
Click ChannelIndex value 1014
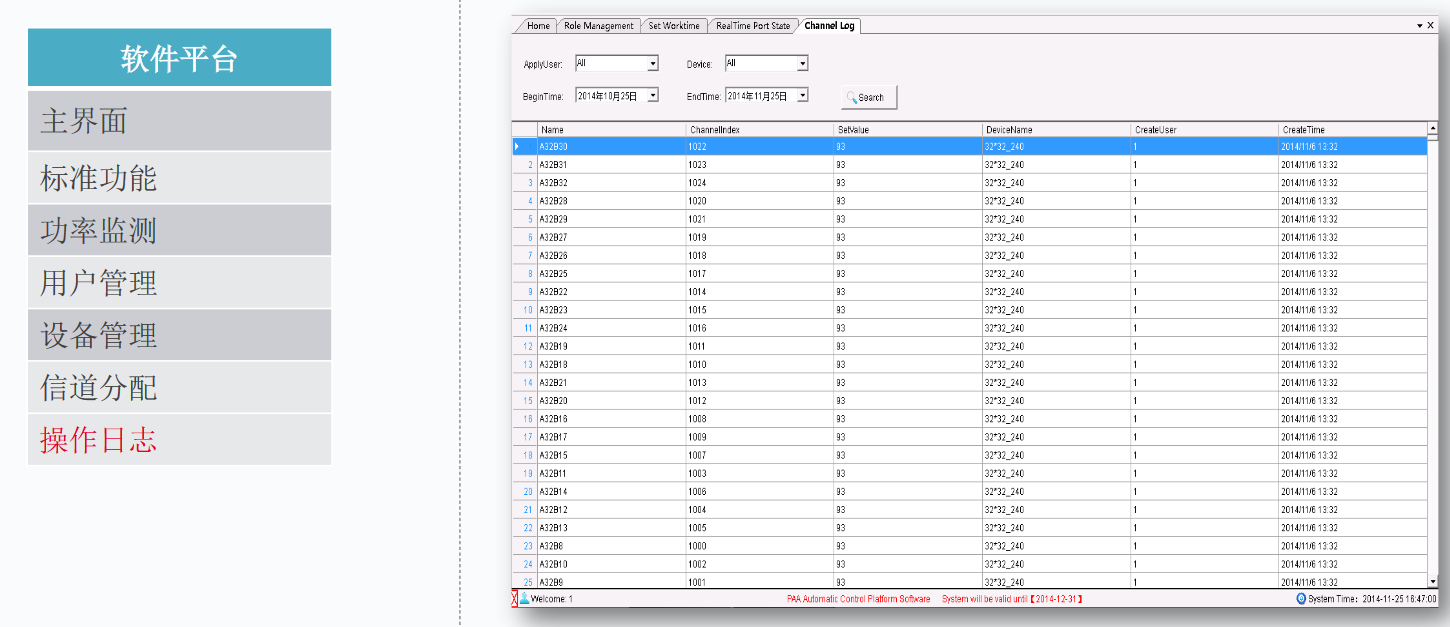[x=760, y=292]
